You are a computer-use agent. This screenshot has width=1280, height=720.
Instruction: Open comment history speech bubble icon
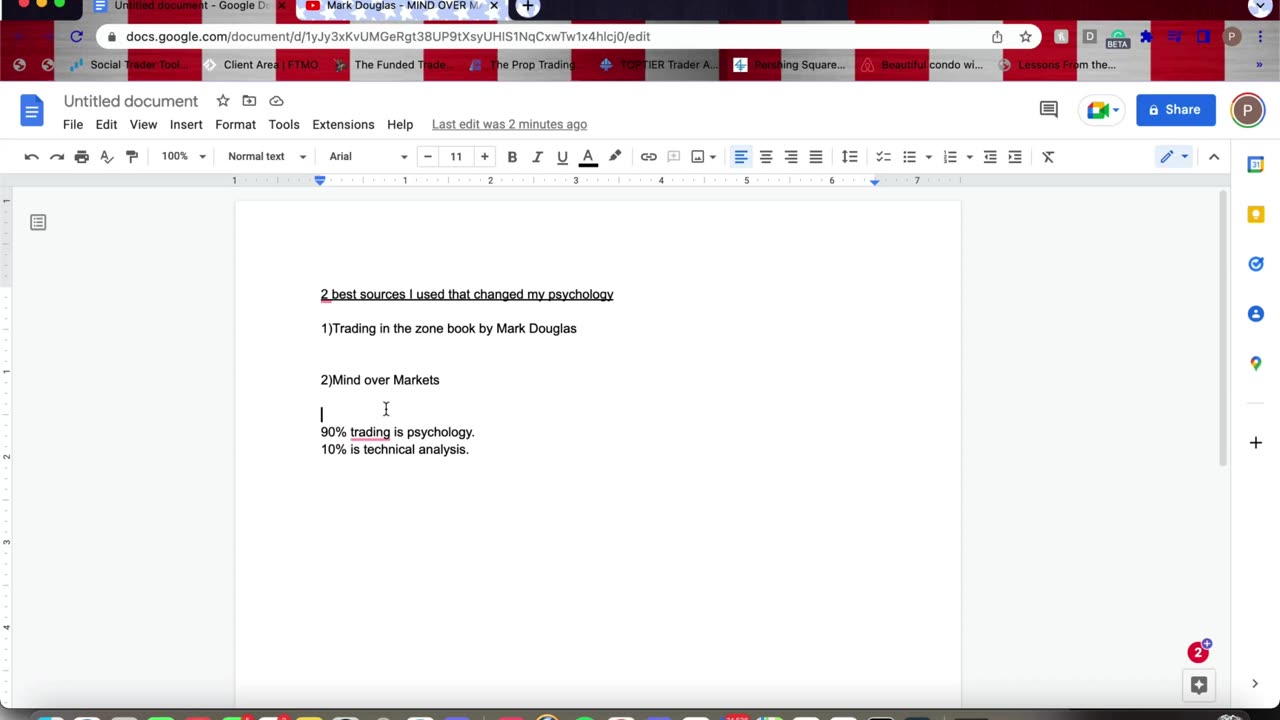click(x=1049, y=110)
